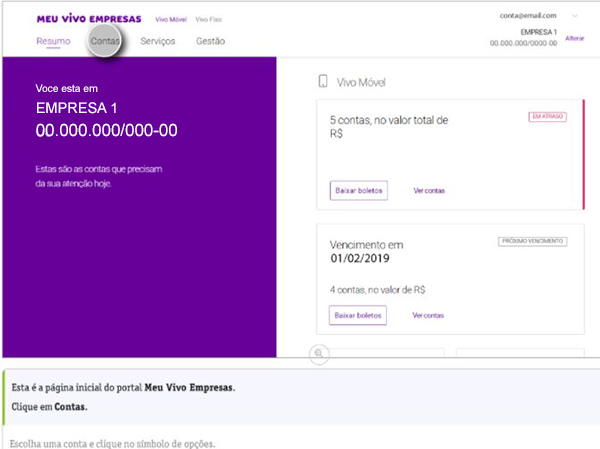Click "EMPRESA 1" in the top-right header
This screenshot has width=600, height=449.
click(x=538, y=32)
